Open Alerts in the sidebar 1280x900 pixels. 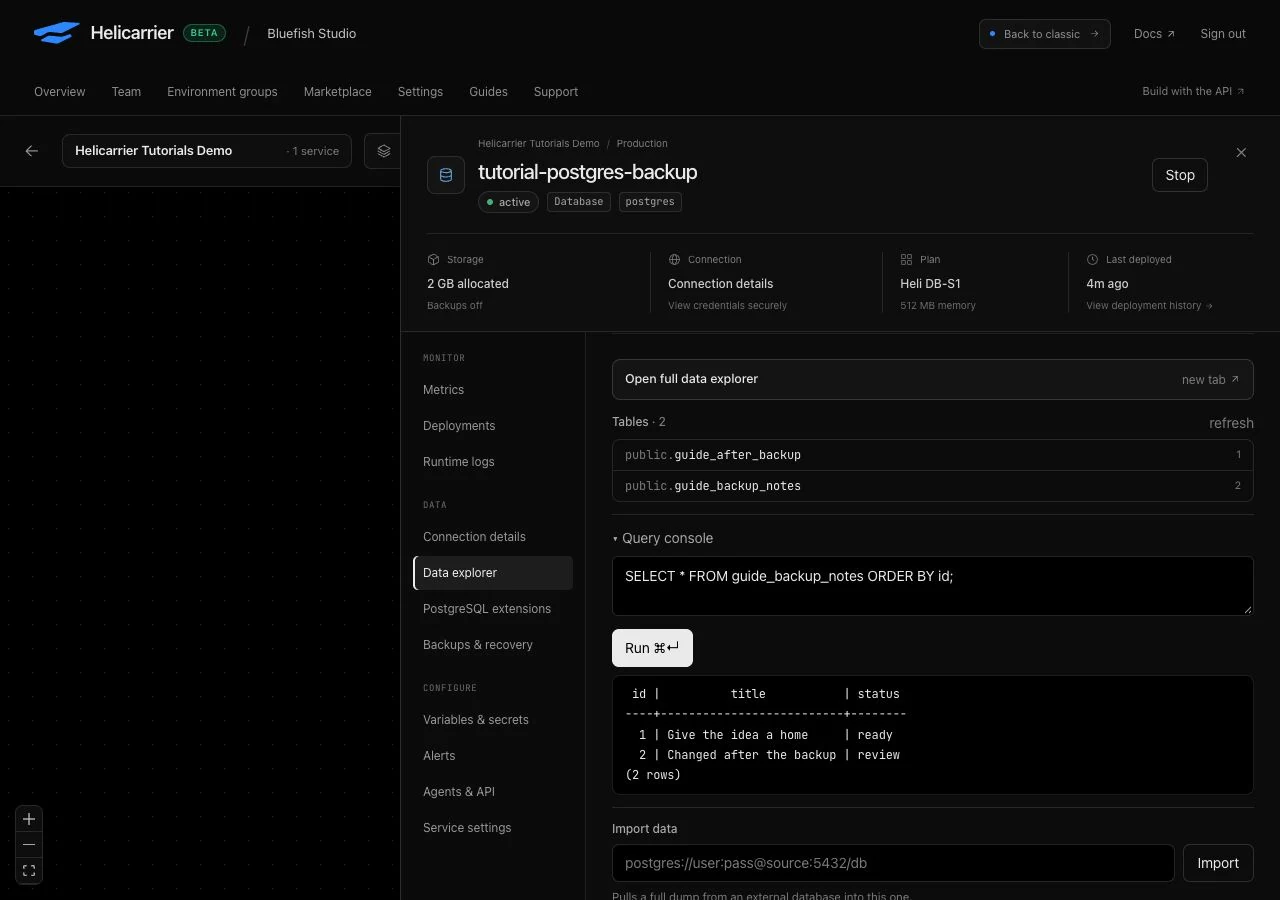tap(493, 756)
